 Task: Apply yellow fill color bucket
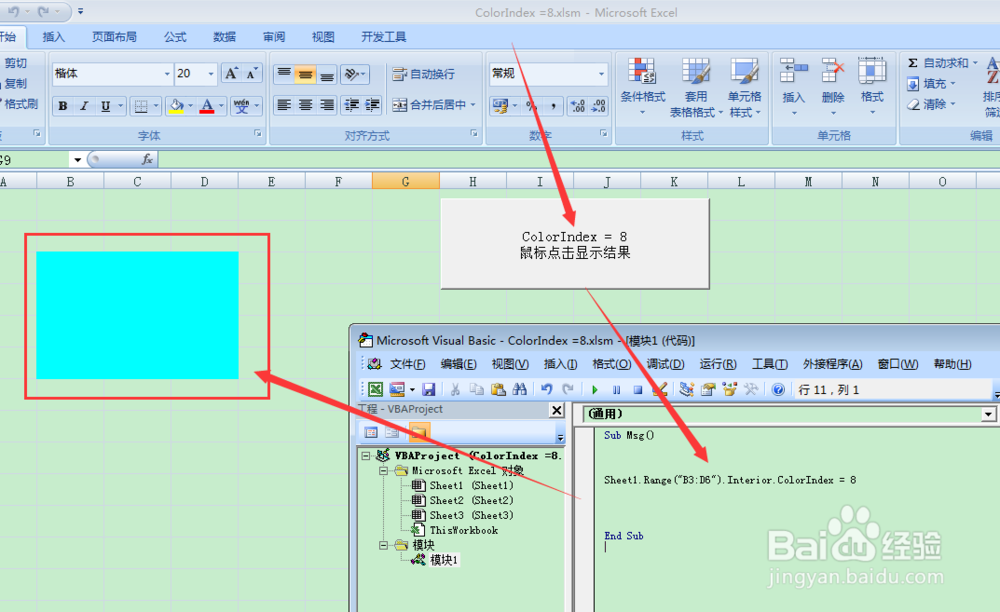click(176, 106)
